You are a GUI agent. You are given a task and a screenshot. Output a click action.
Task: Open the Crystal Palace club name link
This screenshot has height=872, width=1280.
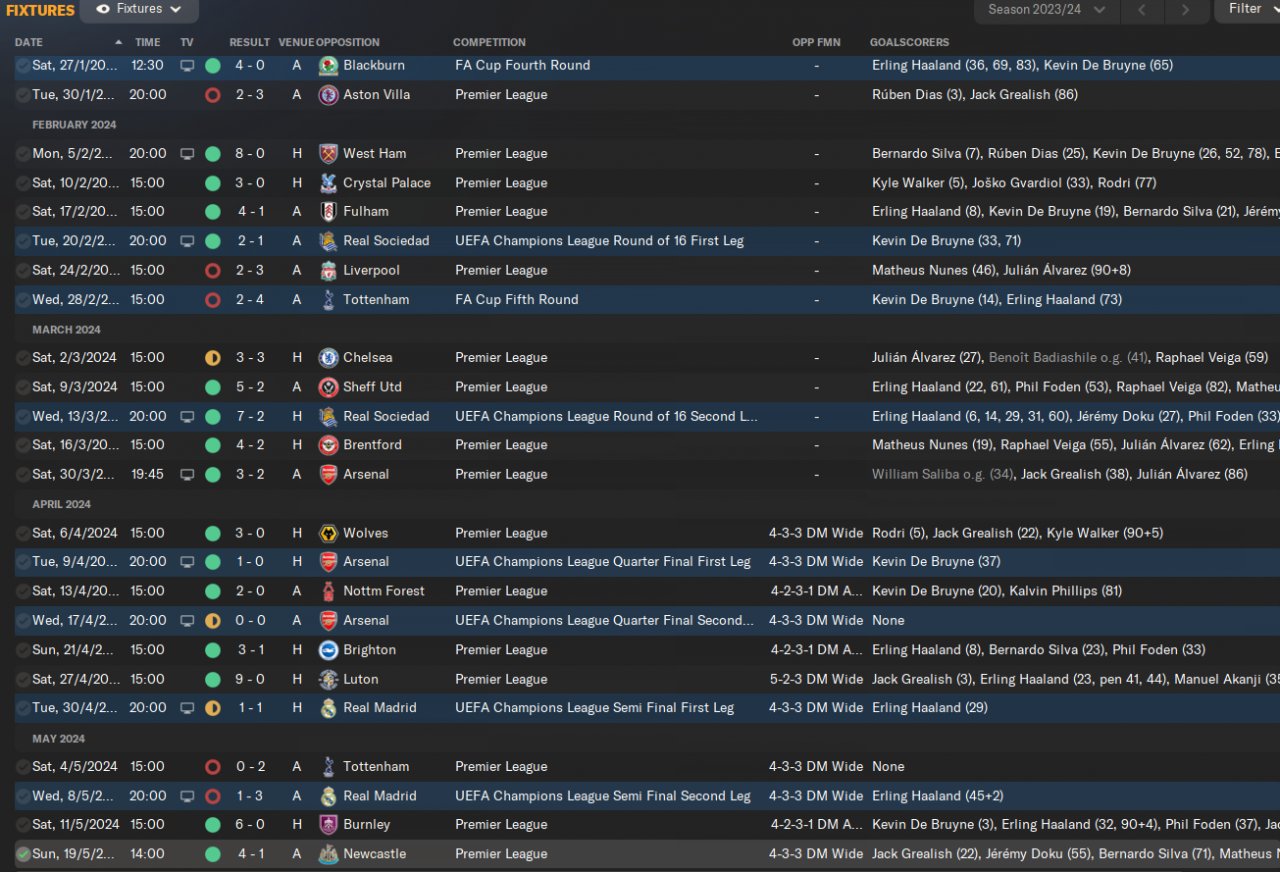coord(387,183)
